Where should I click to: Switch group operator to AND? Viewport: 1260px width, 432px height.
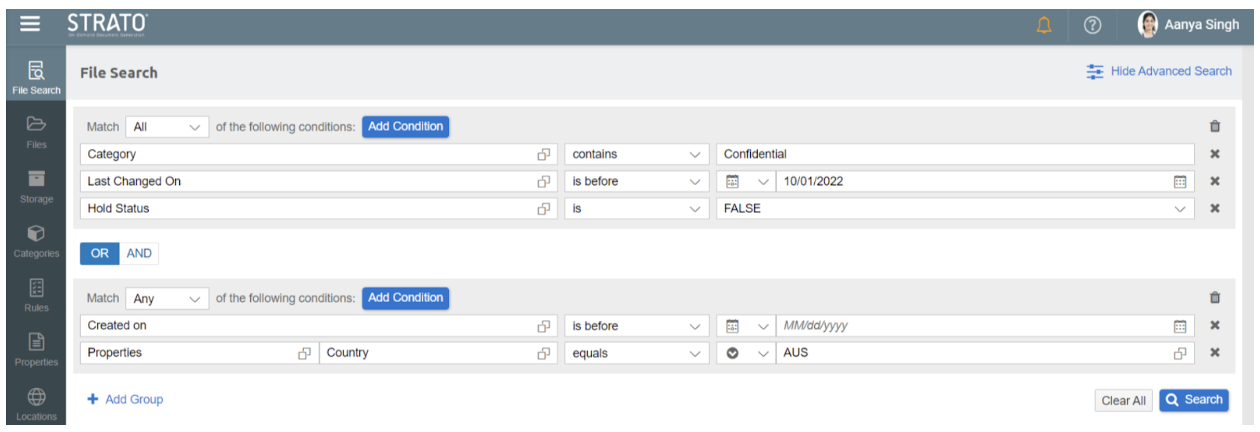pos(139,253)
